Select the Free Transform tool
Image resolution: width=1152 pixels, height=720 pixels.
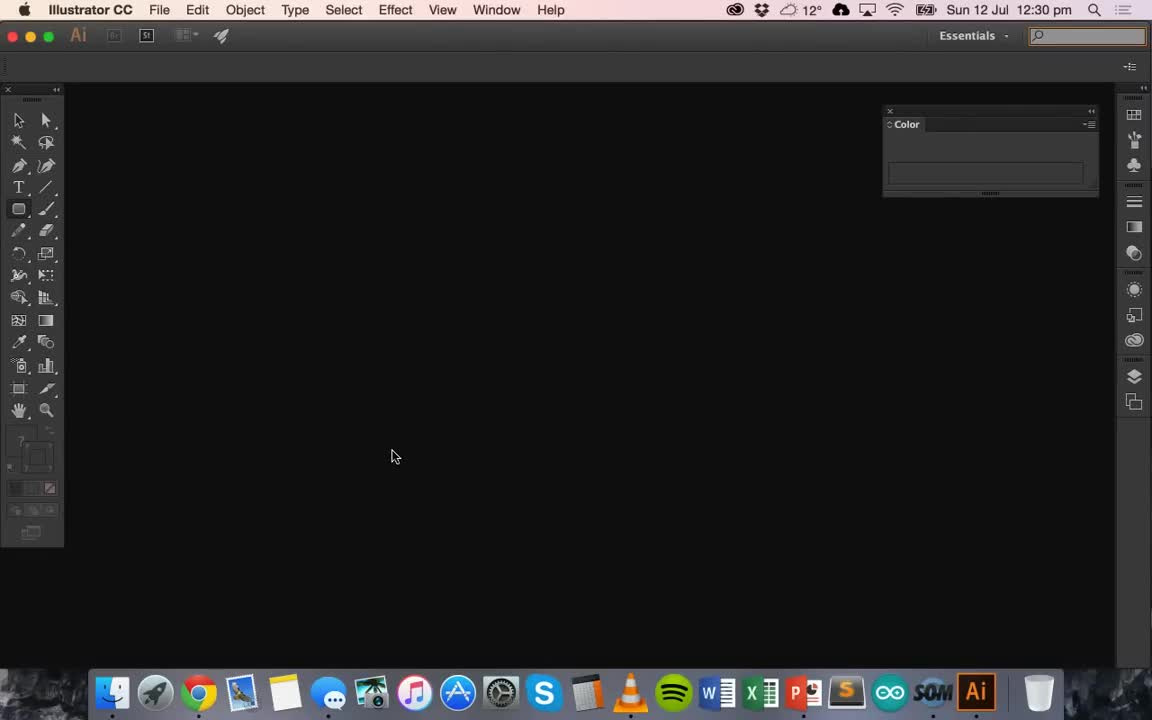coord(46,276)
